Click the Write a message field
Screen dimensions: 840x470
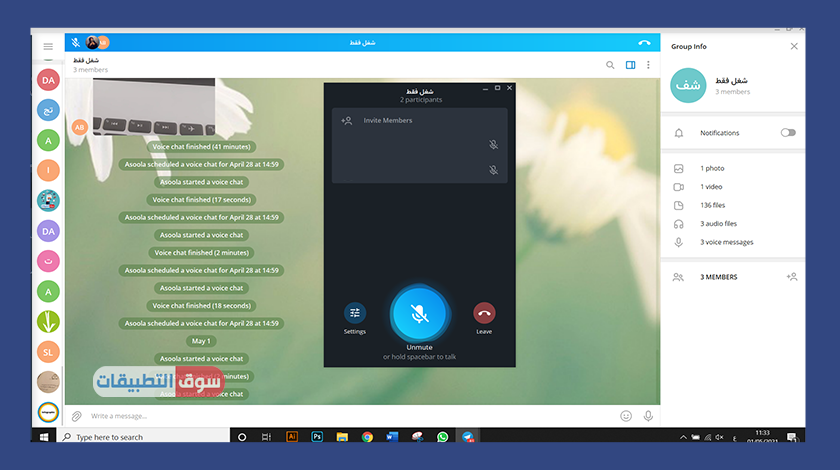click(348, 416)
